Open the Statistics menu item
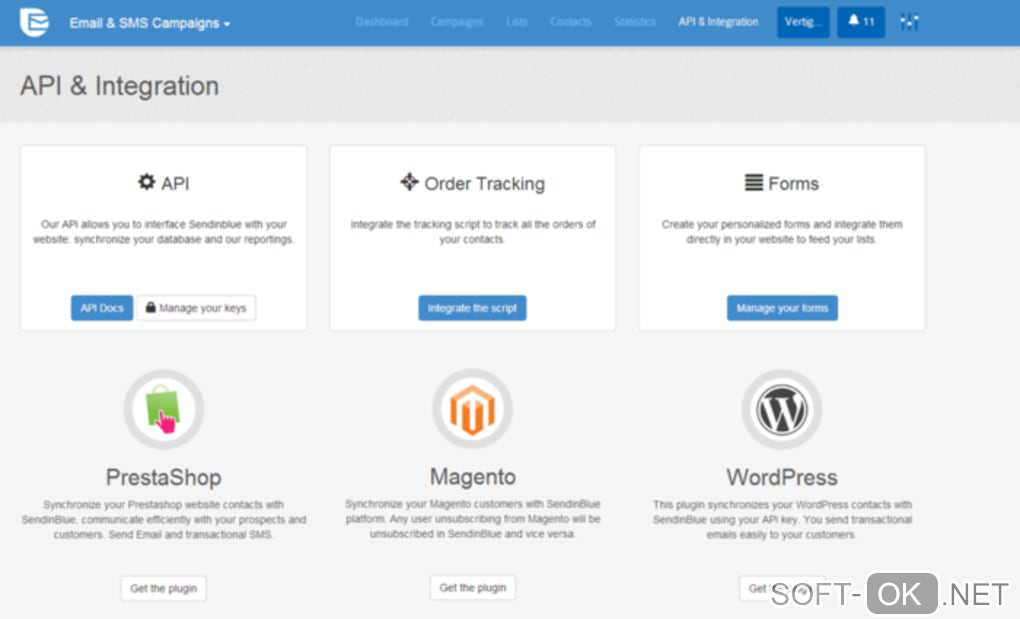 [x=635, y=22]
